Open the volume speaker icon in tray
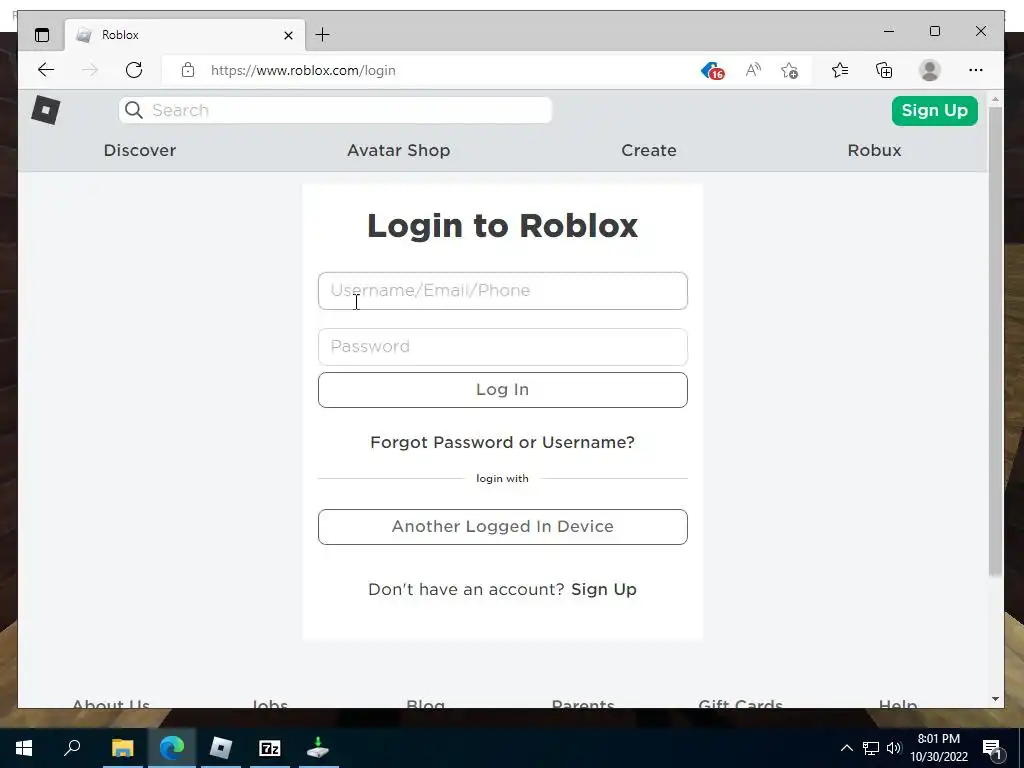This screenshot has width=1024, height=768. click(x=894, y=748)
